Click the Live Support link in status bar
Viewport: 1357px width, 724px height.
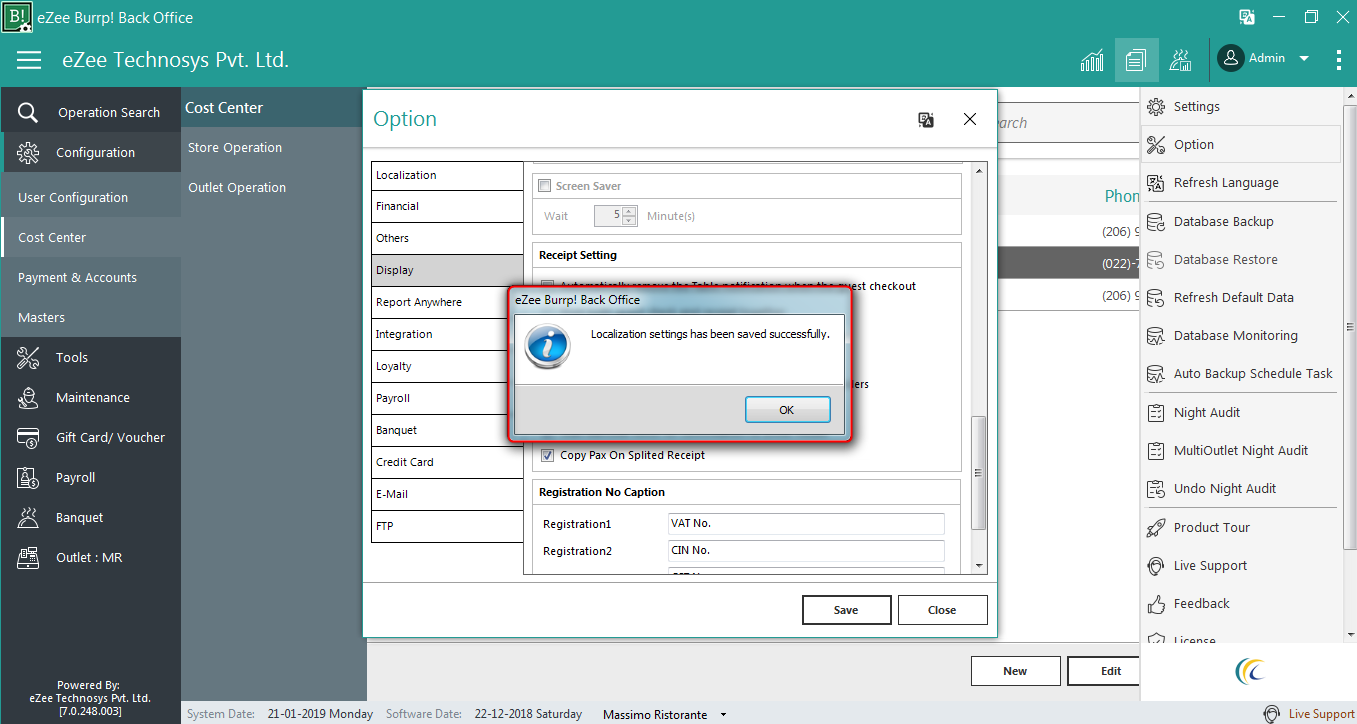(1321, 714)
